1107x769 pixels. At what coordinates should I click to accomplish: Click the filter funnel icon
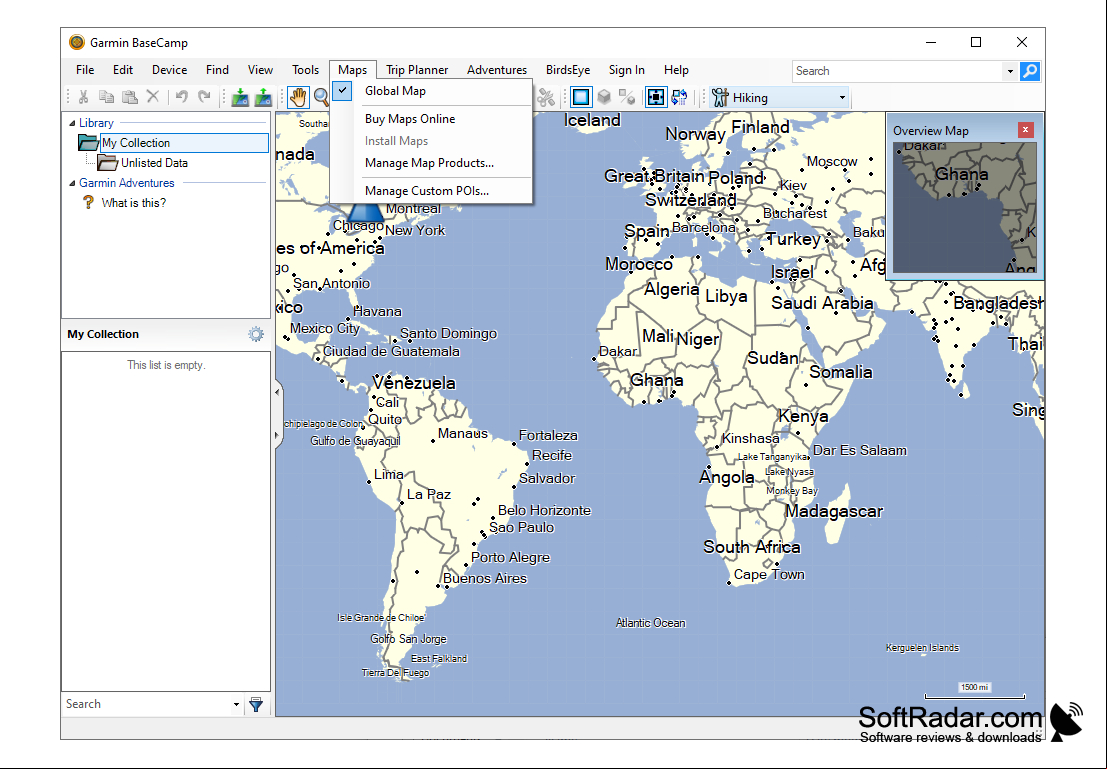(x=256, y=704)
